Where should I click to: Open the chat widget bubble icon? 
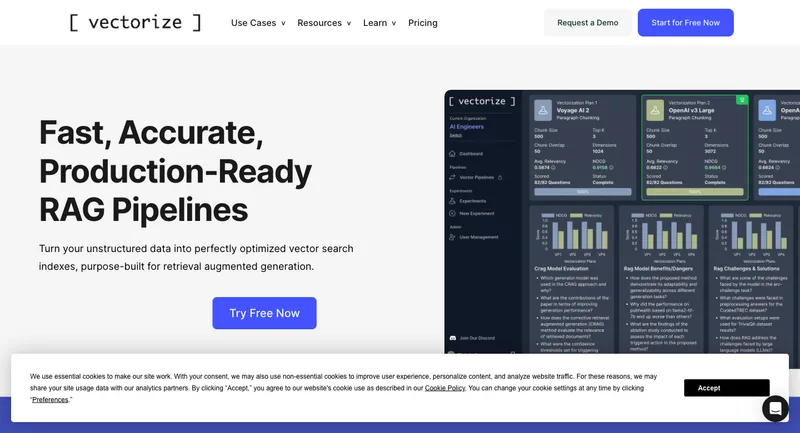(775, 408)
